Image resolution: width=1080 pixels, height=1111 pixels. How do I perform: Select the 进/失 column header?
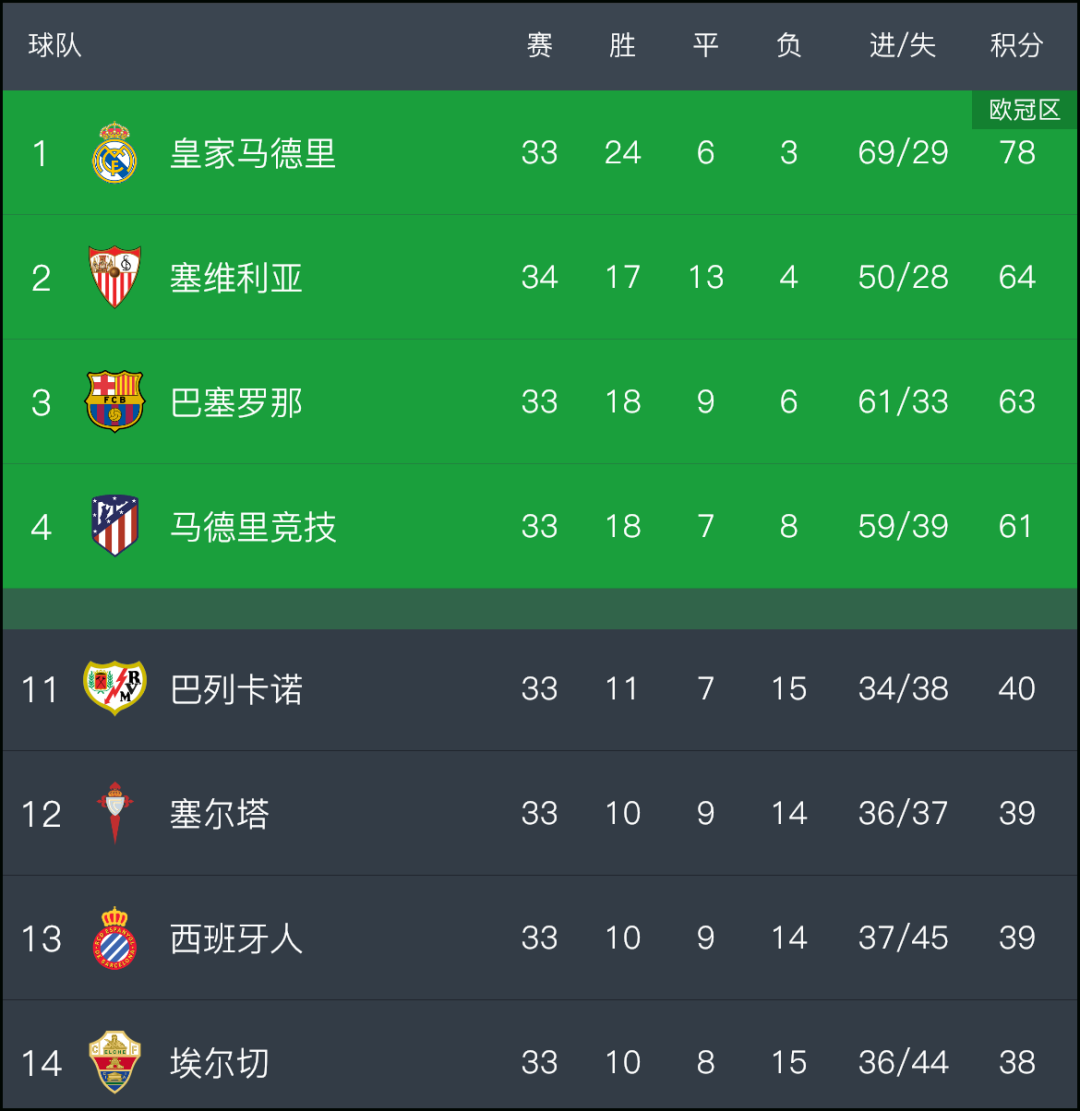902,45
